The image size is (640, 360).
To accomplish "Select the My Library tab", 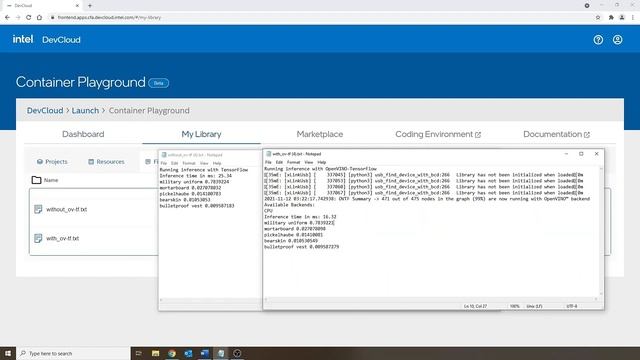I will point(201,134).
